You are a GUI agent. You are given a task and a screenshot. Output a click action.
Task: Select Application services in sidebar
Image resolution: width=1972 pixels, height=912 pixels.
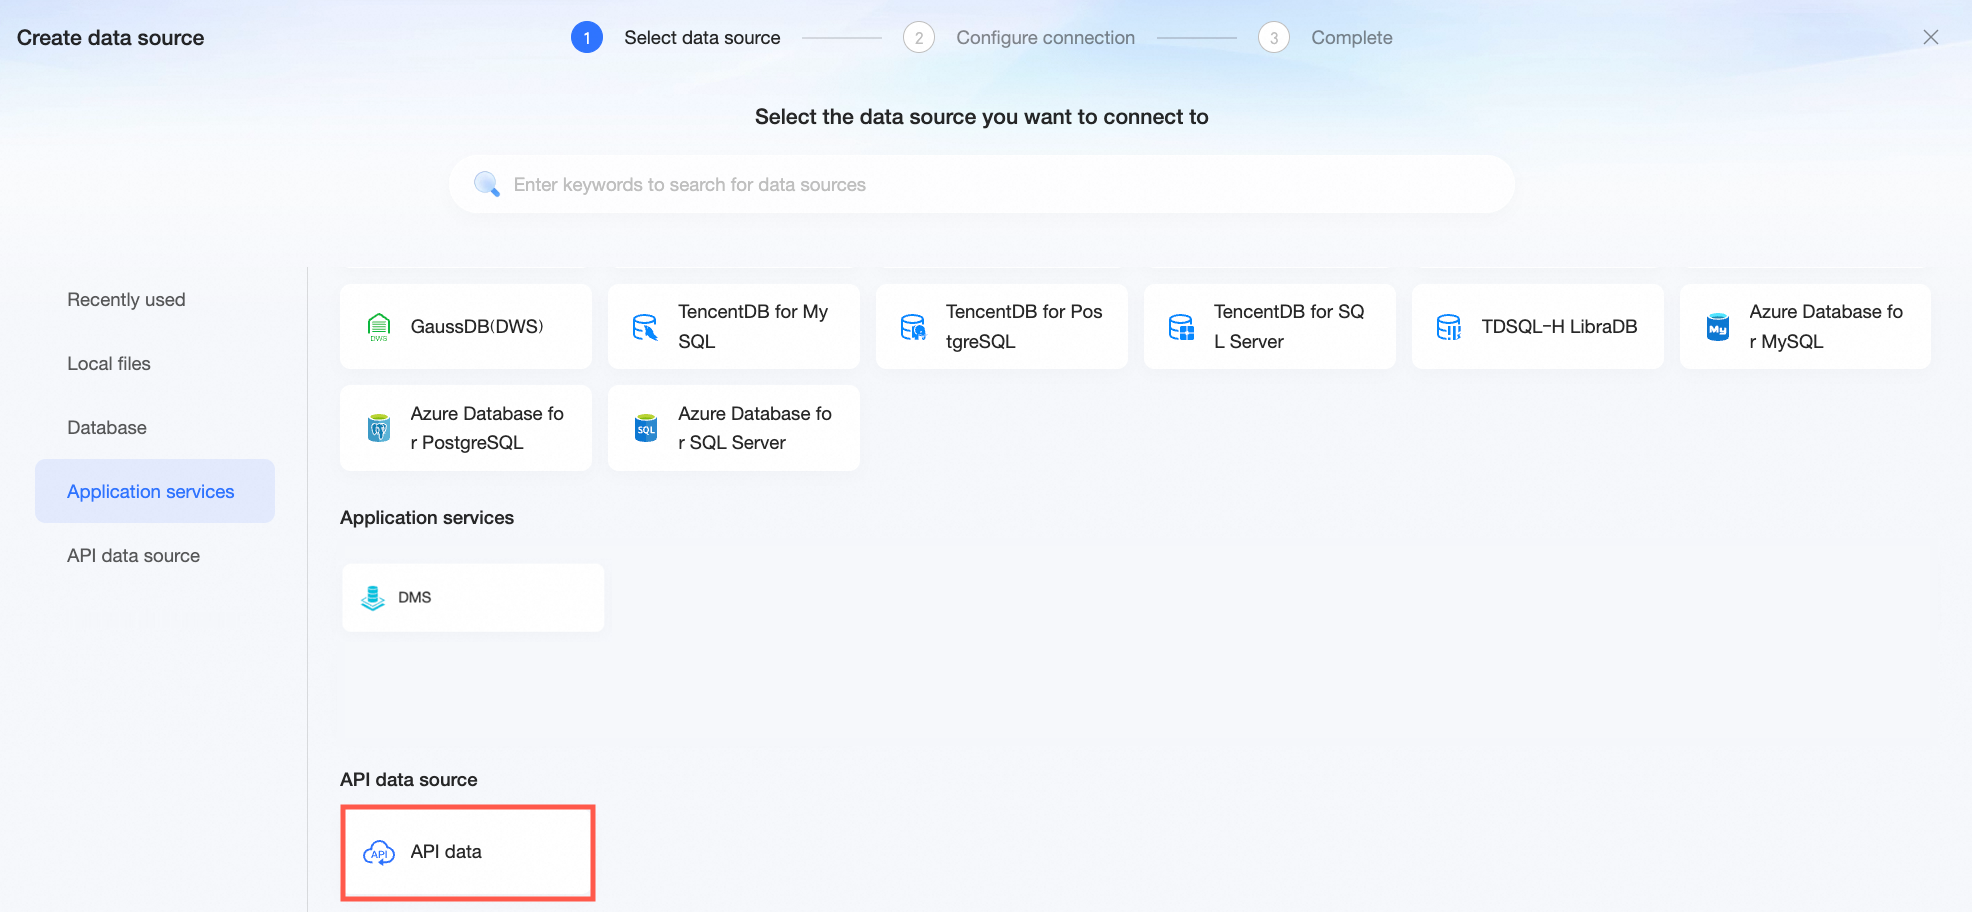coord(155,491)
